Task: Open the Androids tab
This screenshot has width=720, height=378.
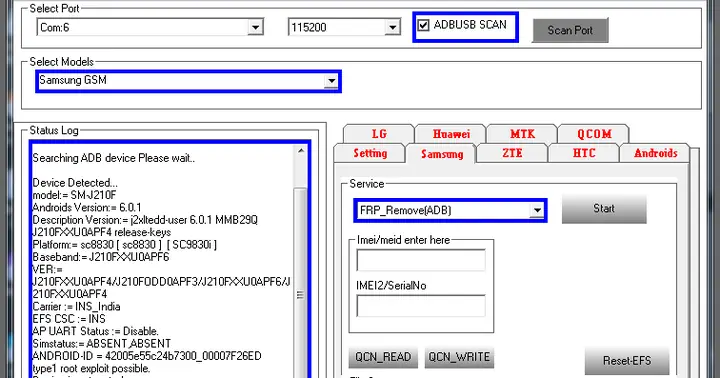Action: pos(655,153)
